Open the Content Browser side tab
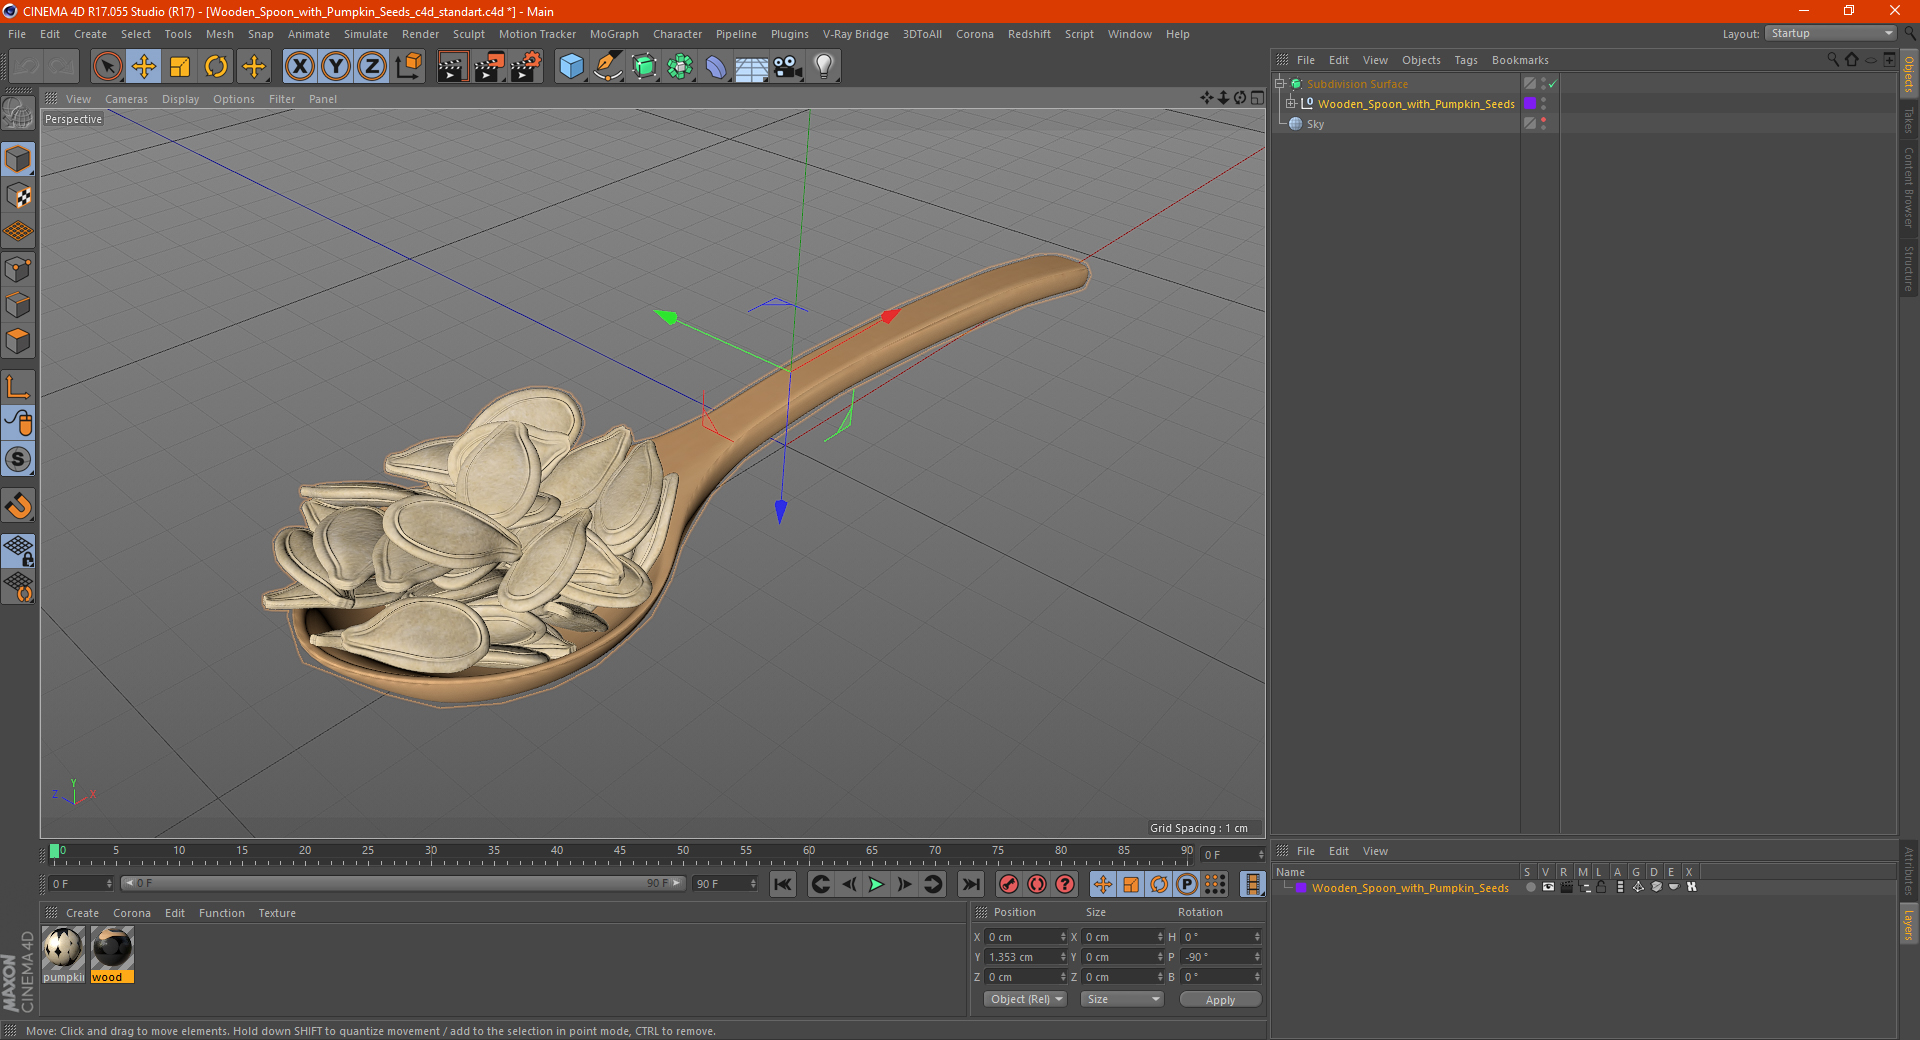Image resolution: width=1920 pixels, height=1040 pixels. click(x=1909, y=187)
